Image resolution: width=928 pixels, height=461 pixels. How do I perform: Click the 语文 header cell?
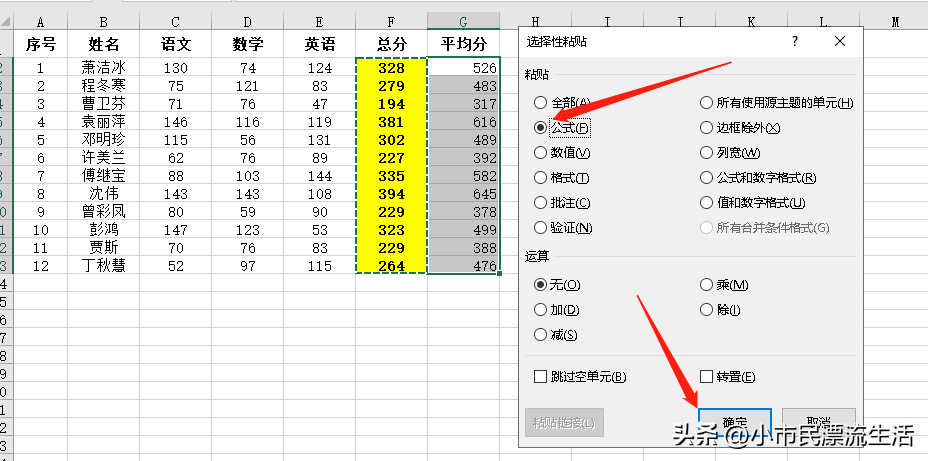[x=176, y=44]
